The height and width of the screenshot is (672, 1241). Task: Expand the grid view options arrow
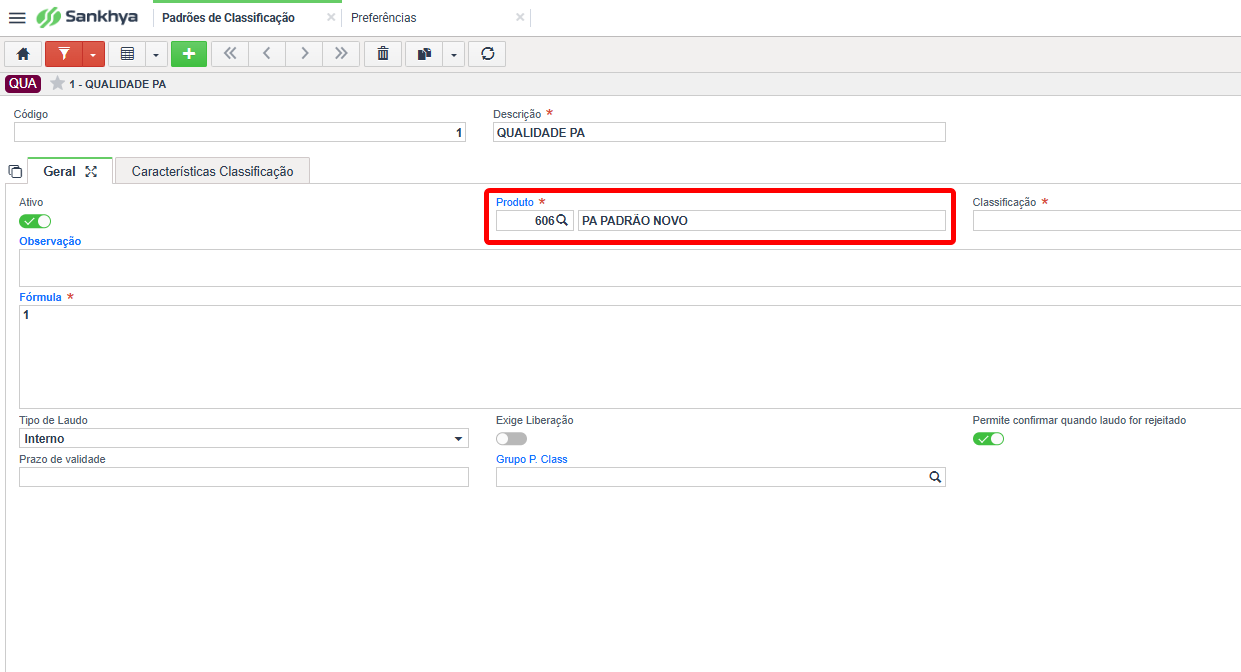pyautogui.click(x=157, y=54)
